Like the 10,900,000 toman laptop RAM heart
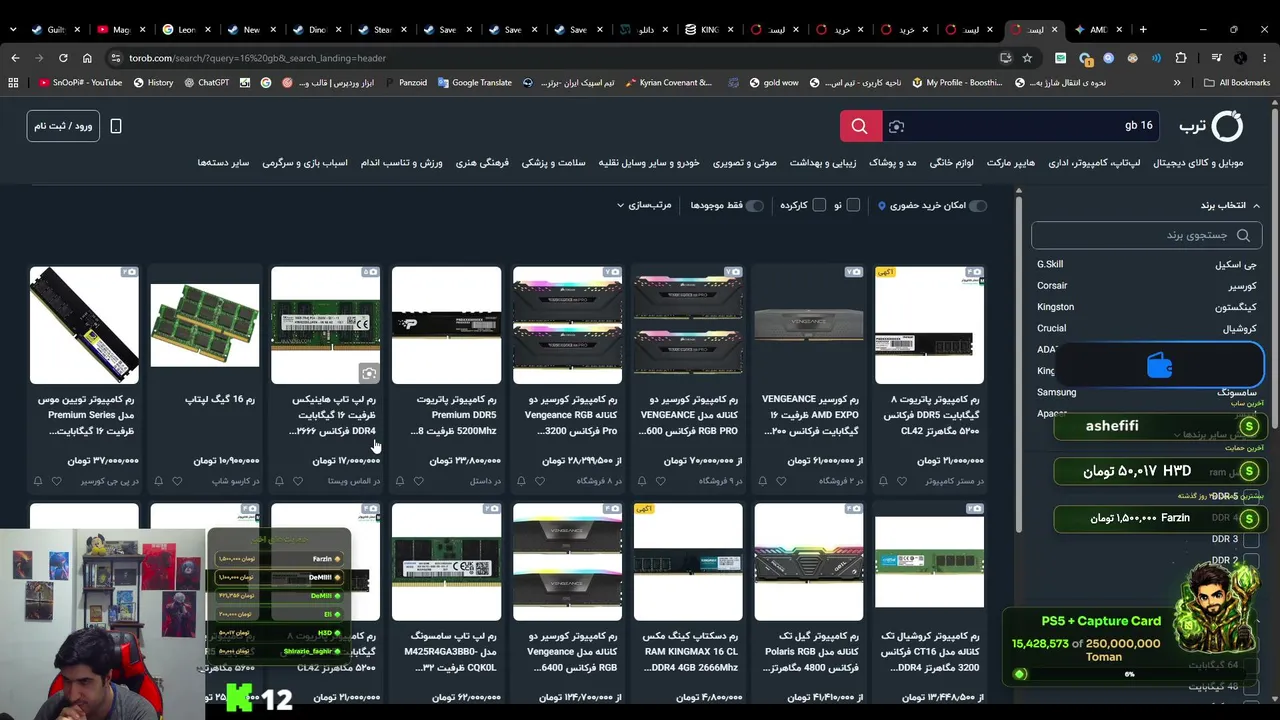 point(177,481)
